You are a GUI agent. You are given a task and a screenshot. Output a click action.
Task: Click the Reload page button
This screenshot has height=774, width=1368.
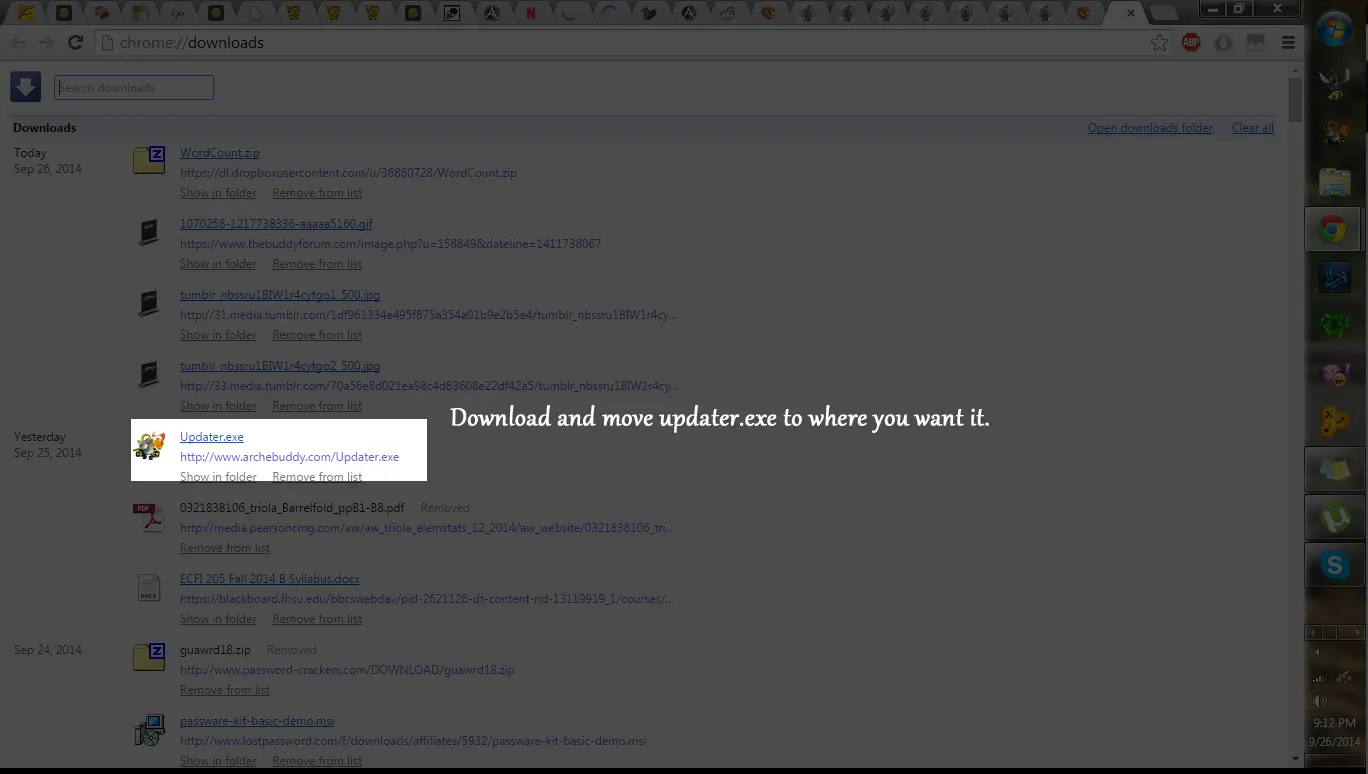point(75,43)
